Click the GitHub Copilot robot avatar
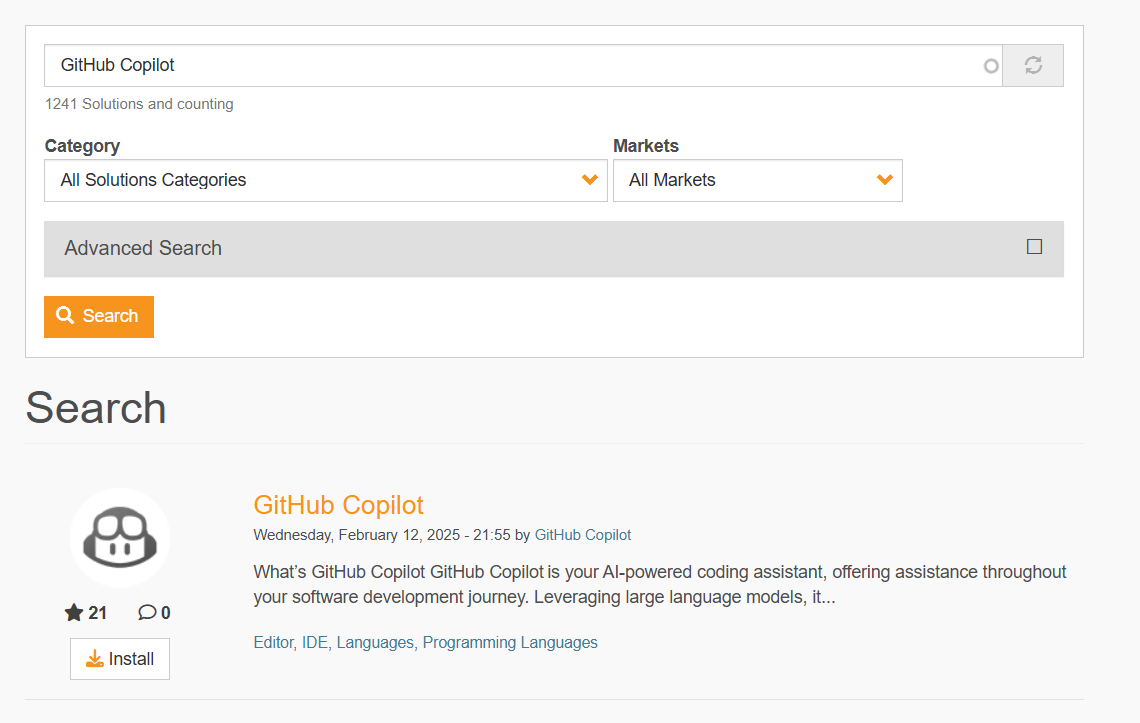Viewport: 1140px width, 723px height. tap(120, 537)
